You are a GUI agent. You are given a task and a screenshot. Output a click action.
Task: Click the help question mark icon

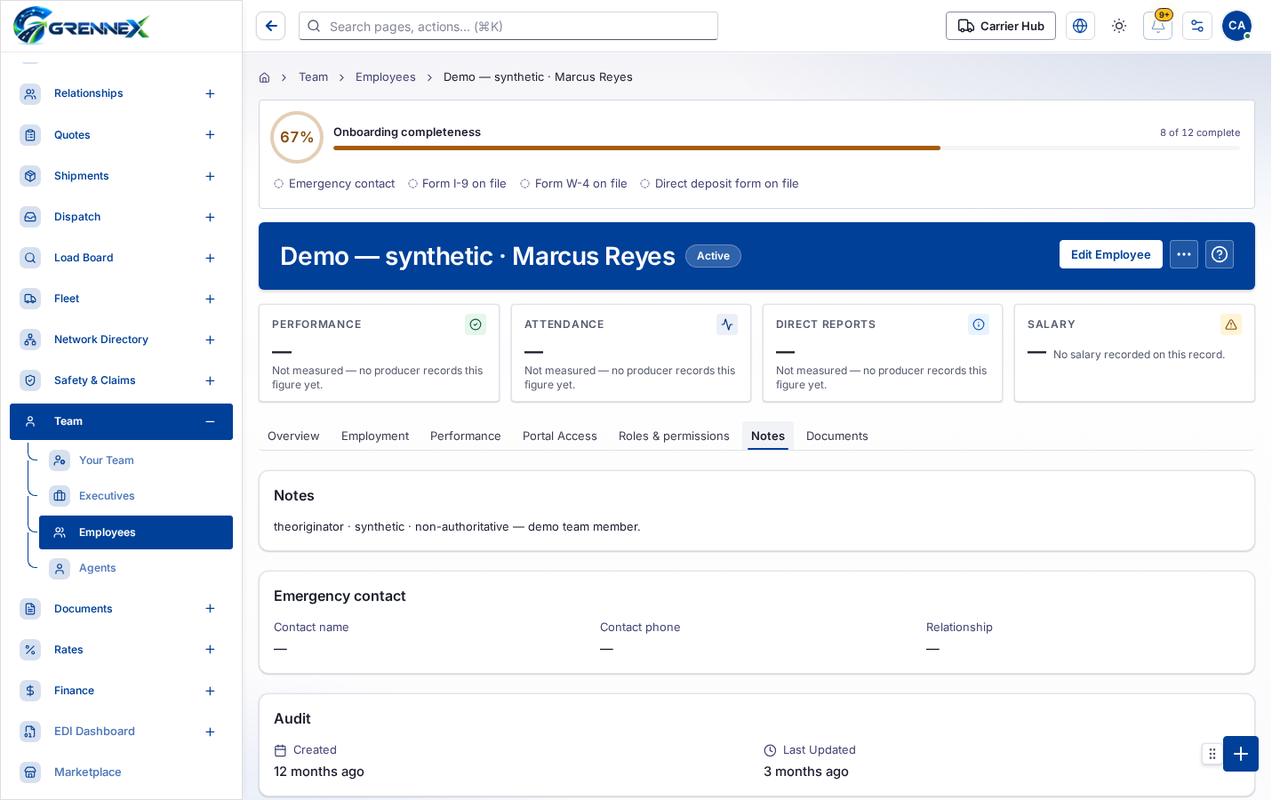1219,254
